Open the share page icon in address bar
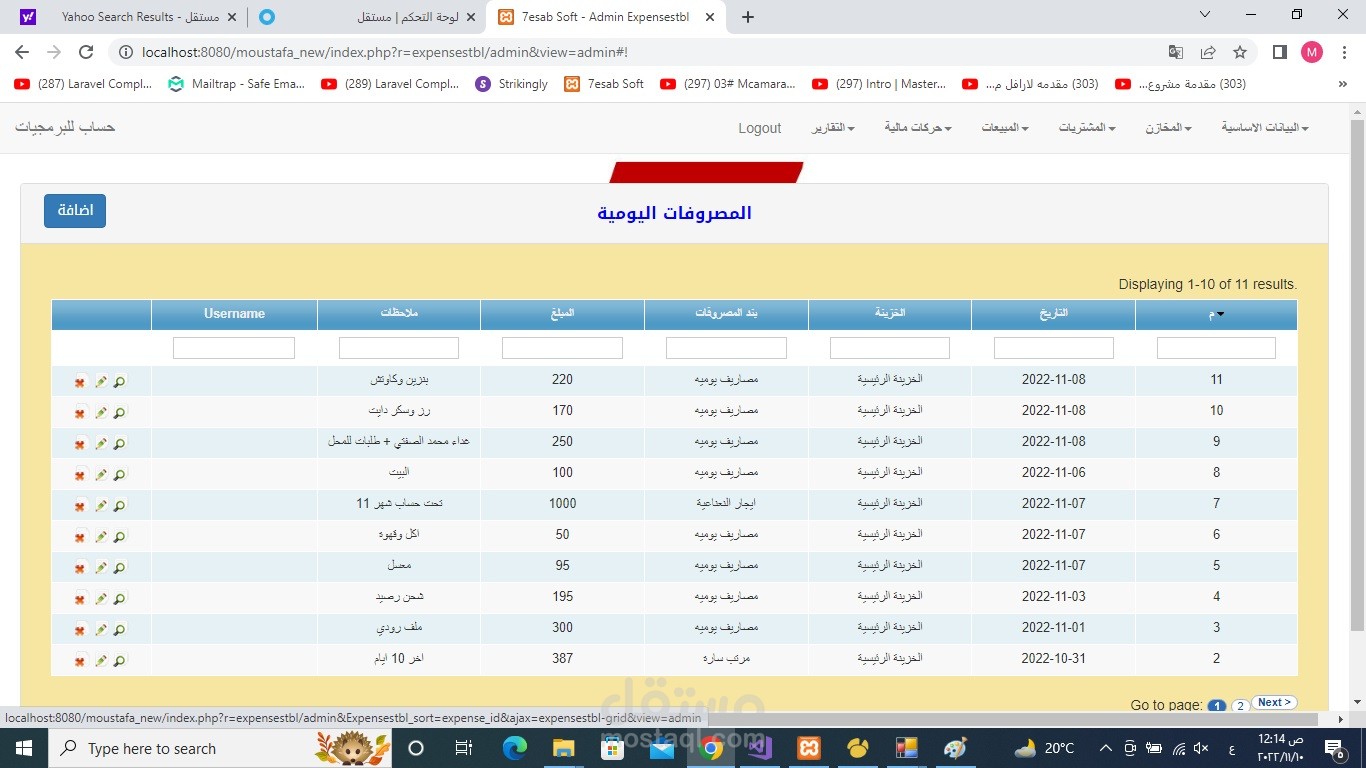 tap(1208, 52)
